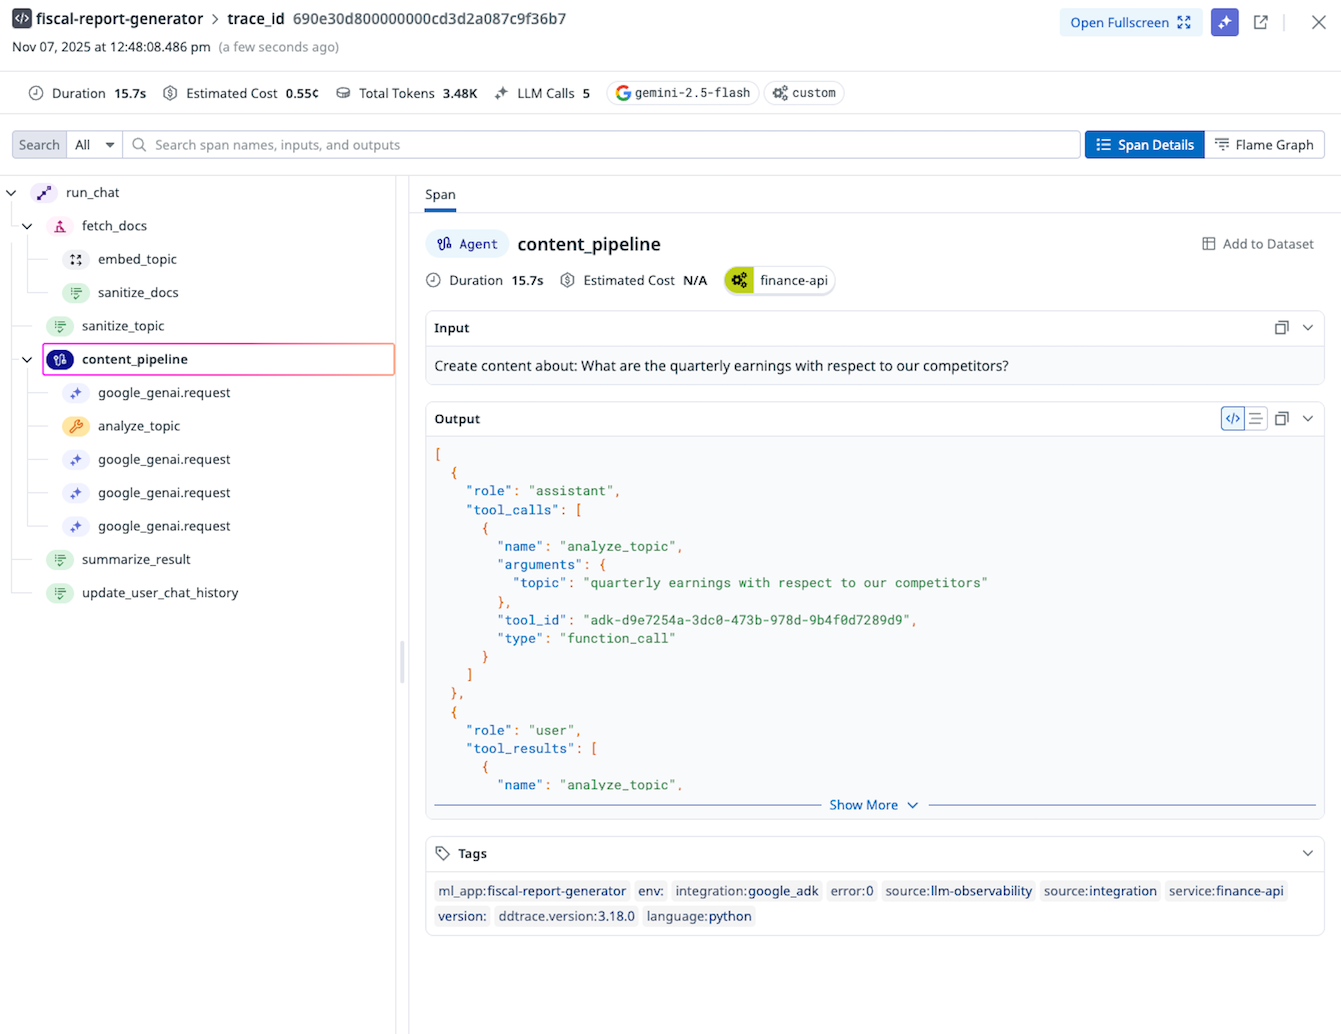The height and width of the screenshot is (1034, 1341).
Task: Click the integration:google_adk tag
Action: pyautogui.click(x=747, y=891)
